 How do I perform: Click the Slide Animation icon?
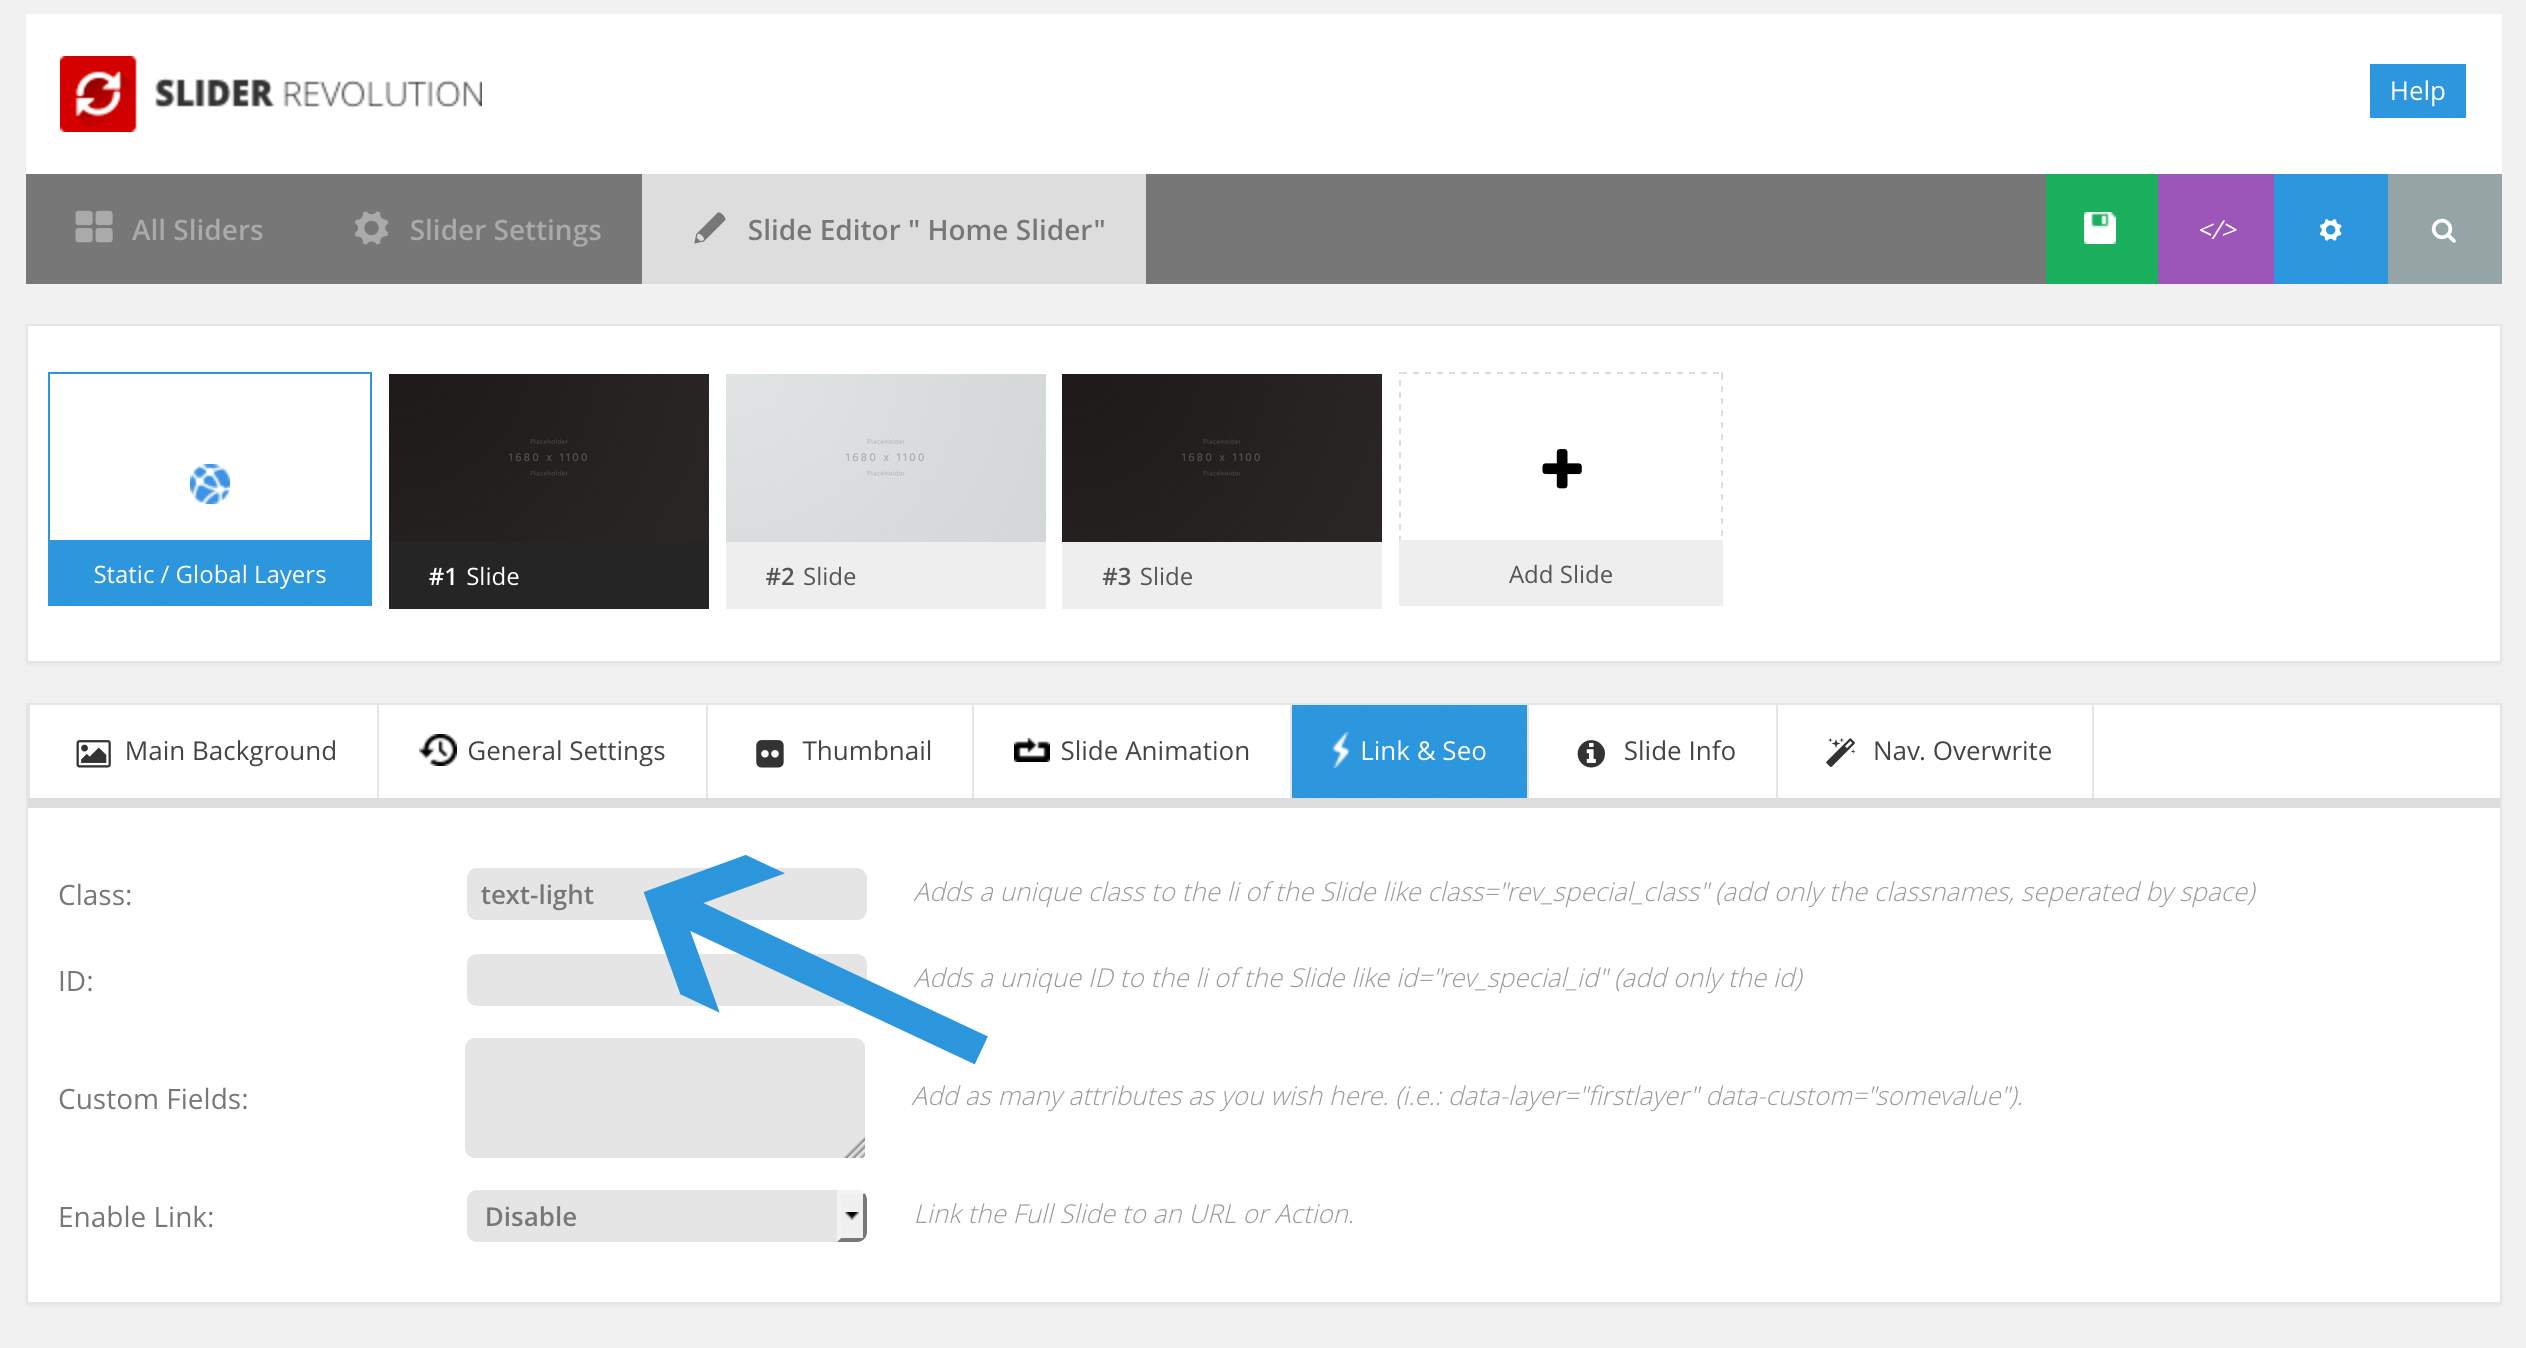click(x=1031, y=751)
